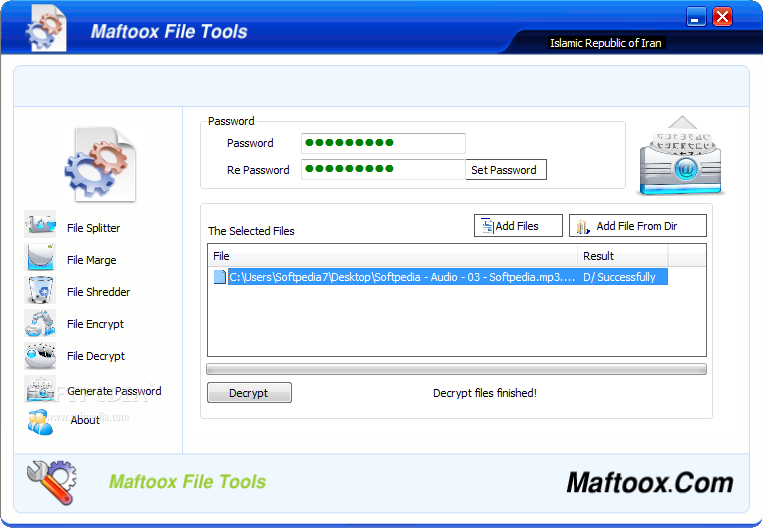763x528 pixels.
Task: Click the File Shredder trash icon
Action: [40, 290]
